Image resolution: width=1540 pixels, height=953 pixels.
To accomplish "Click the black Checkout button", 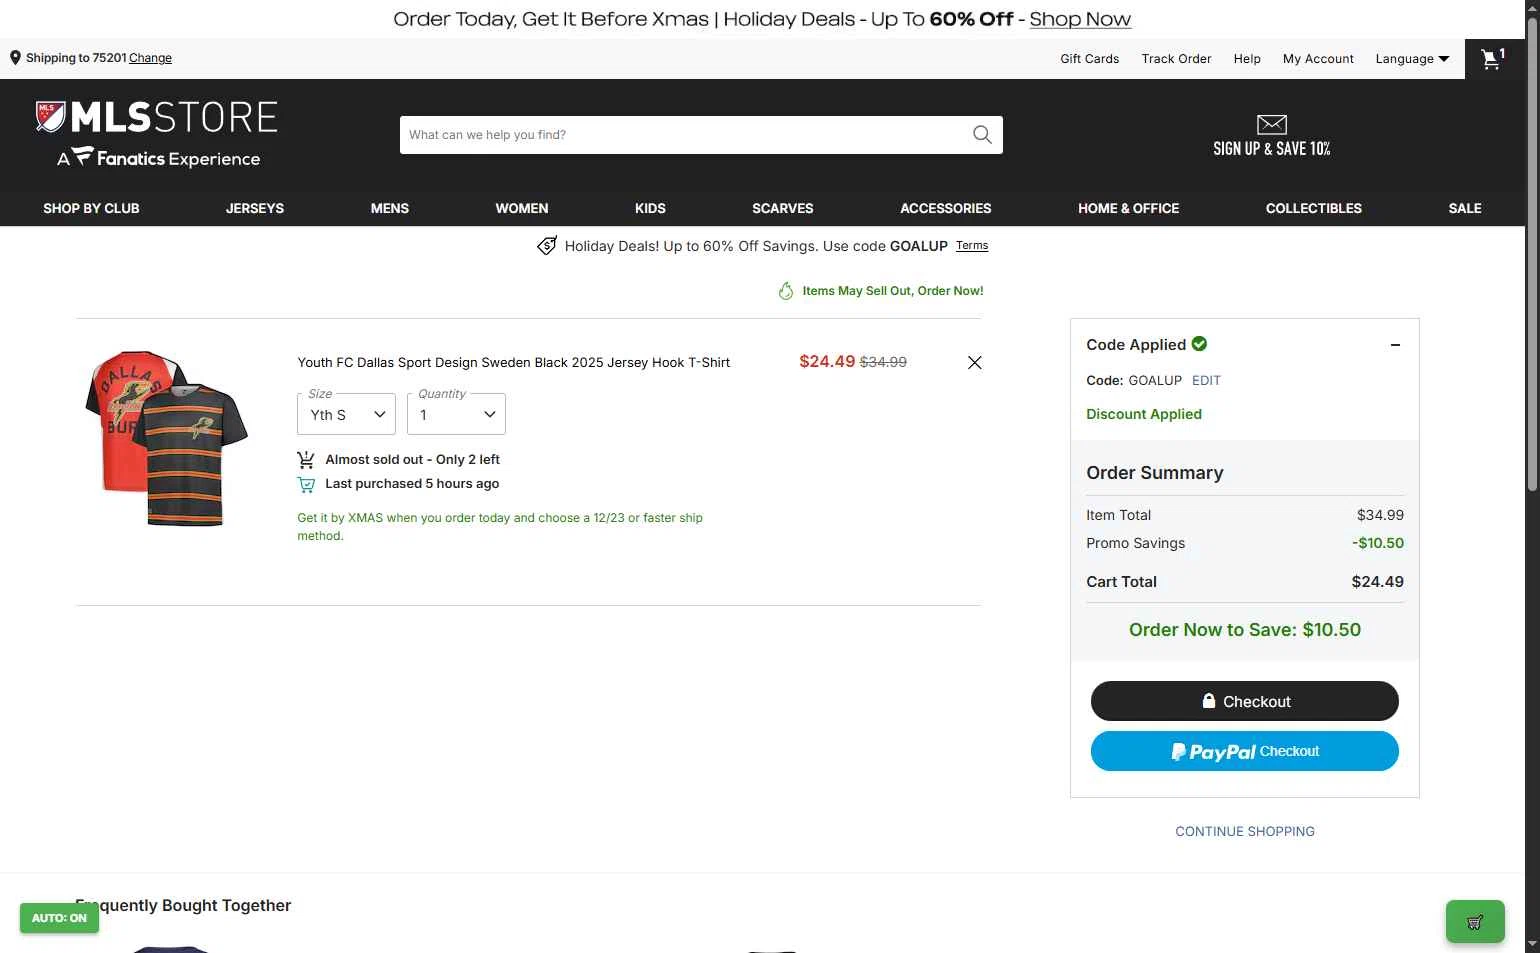I will [1245, 701].
